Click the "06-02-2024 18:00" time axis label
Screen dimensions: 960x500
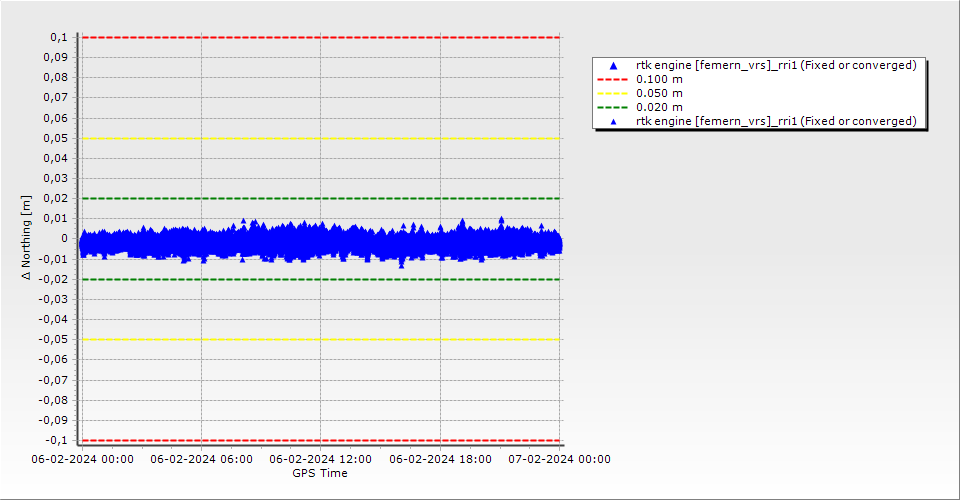[440, 459]
